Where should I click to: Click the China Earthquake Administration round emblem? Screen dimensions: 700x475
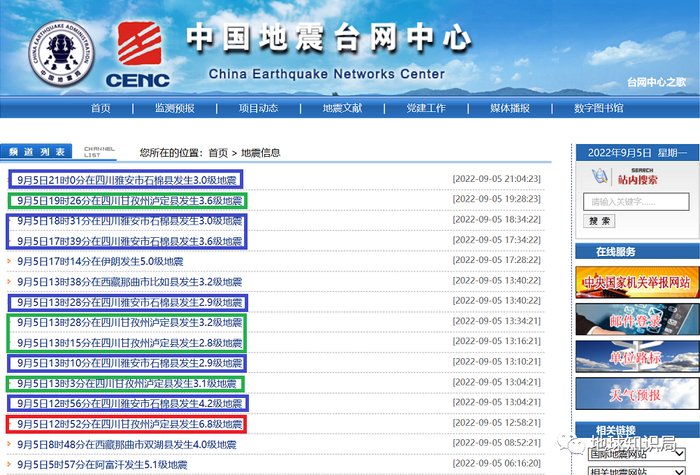pyautogui.click(x=61, y=54)
